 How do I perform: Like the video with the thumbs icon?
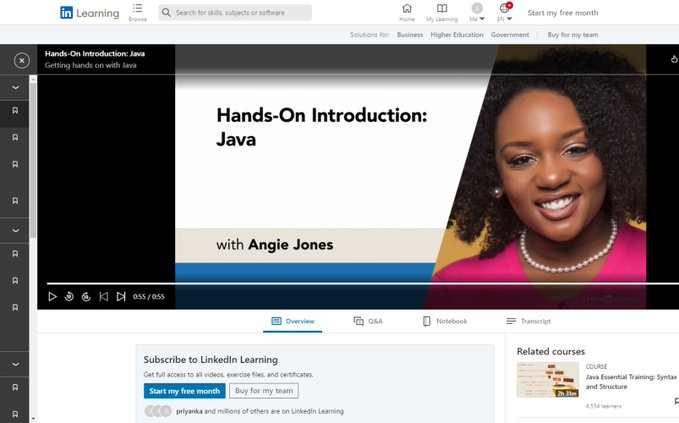click(x=674, y=59)
